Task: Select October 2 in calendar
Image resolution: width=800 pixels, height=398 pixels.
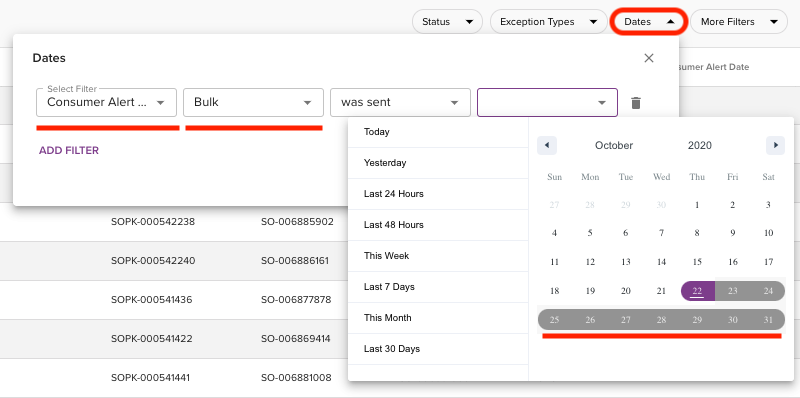Action: pyautogui.click(x=733, y=205)
